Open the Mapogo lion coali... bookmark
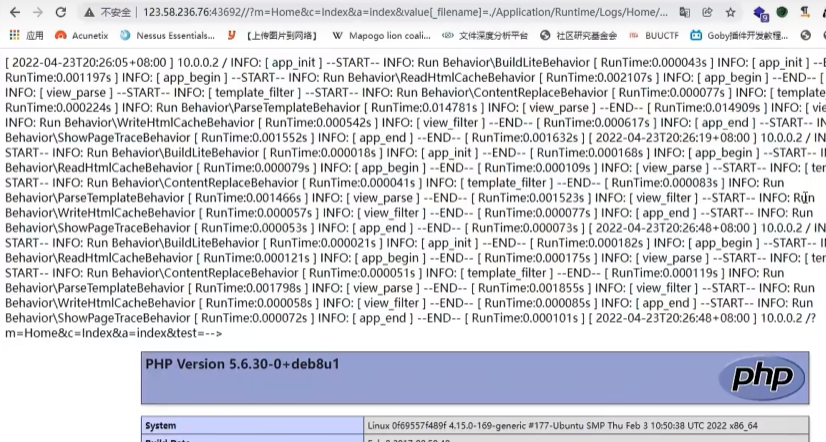Viewport: 826px width, 442px height. coord(382,35)
